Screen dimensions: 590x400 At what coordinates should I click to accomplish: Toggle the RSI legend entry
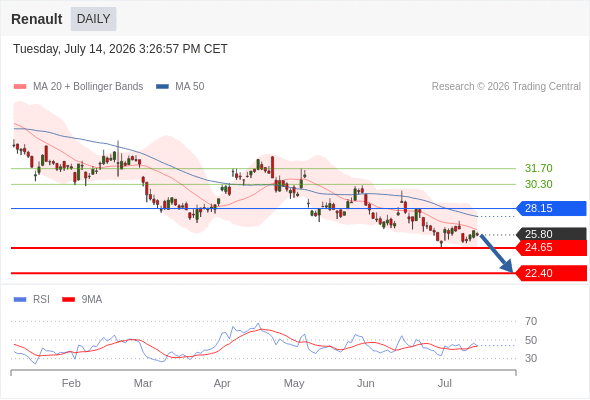32,300
